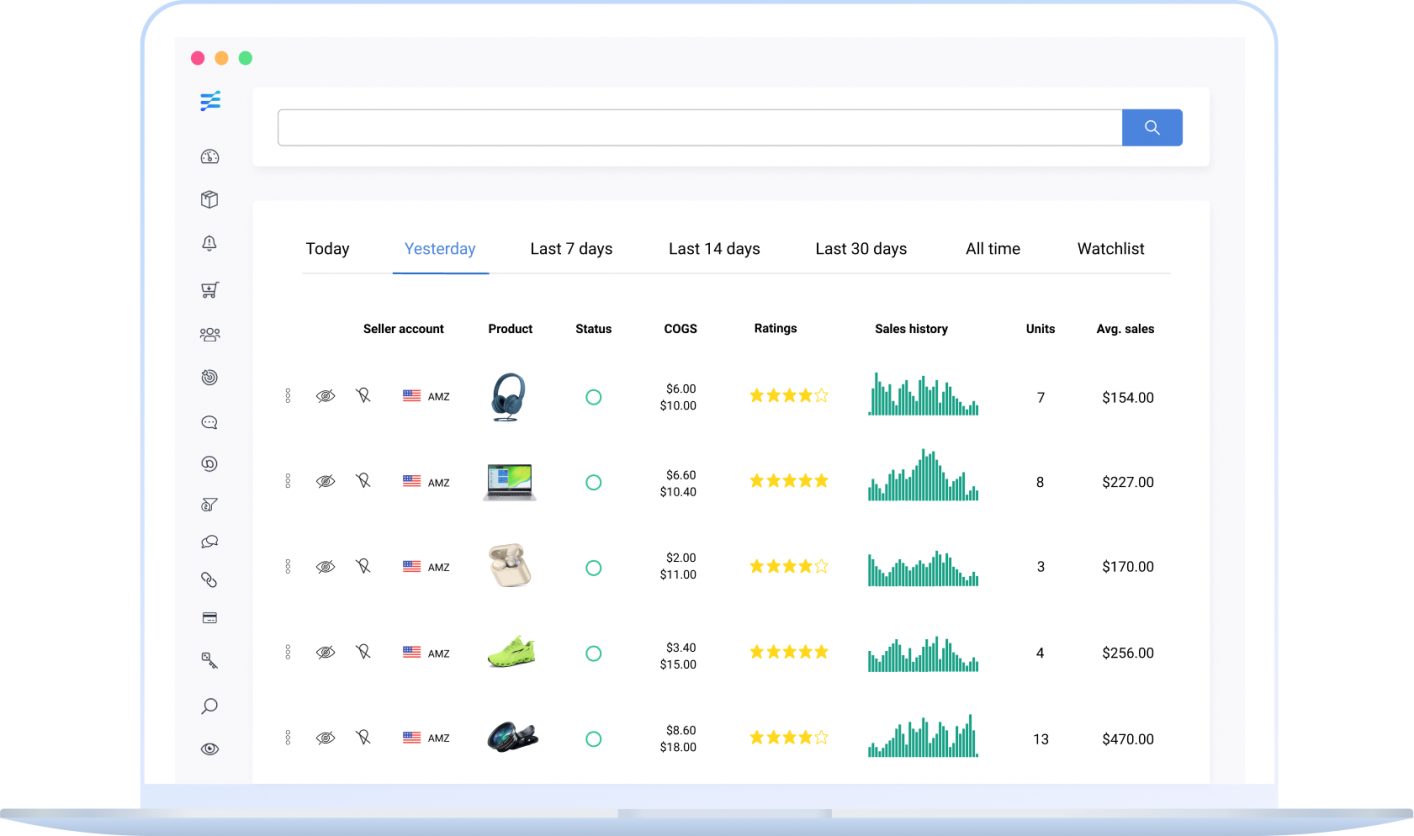Click the unpin icon in the camera lens row
Screen dimensions: 1414x836
click(x=363, y=738)
